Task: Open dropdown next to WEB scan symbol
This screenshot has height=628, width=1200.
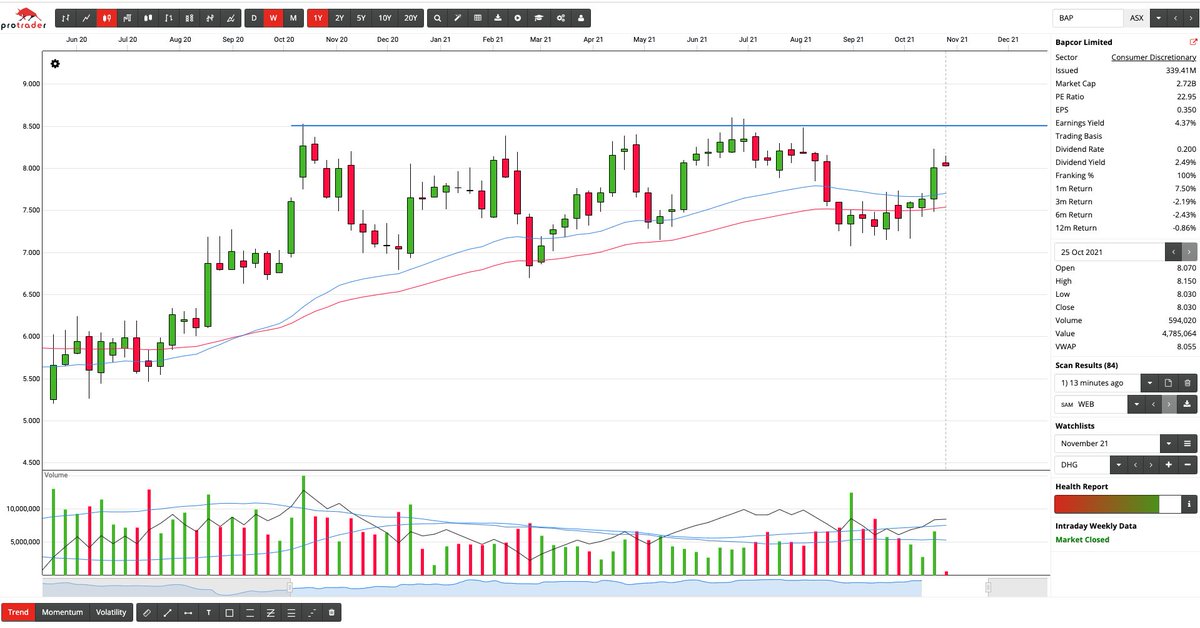Action: click(1136, 404)
